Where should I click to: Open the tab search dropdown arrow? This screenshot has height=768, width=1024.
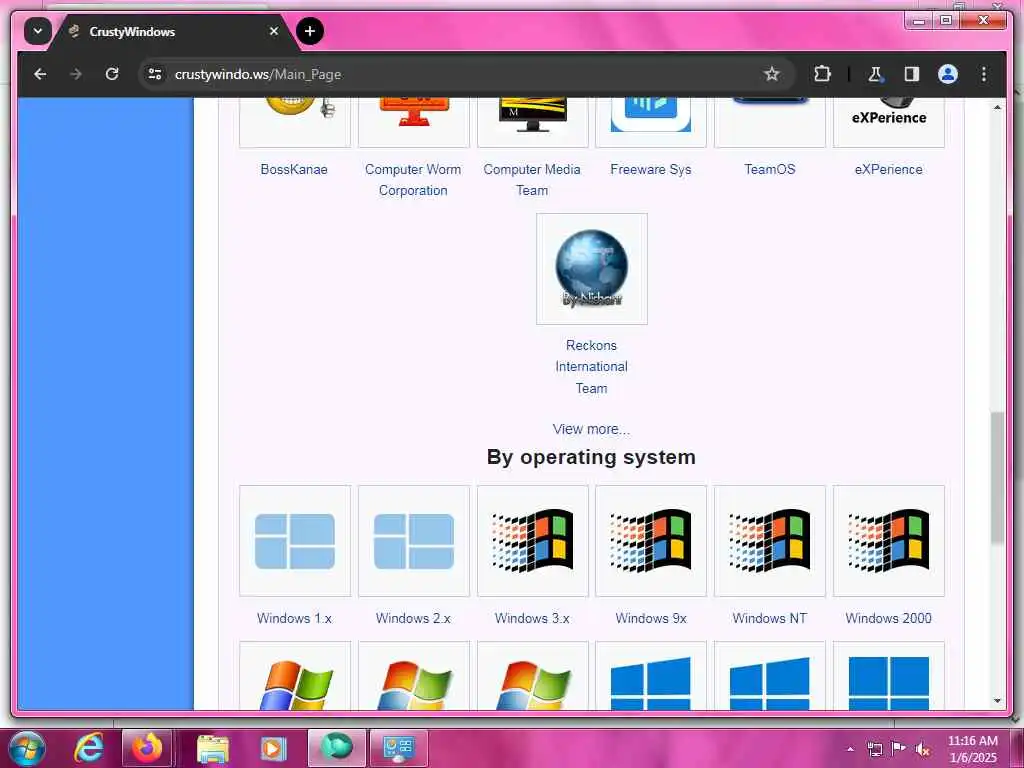click(x=38, y=31)
